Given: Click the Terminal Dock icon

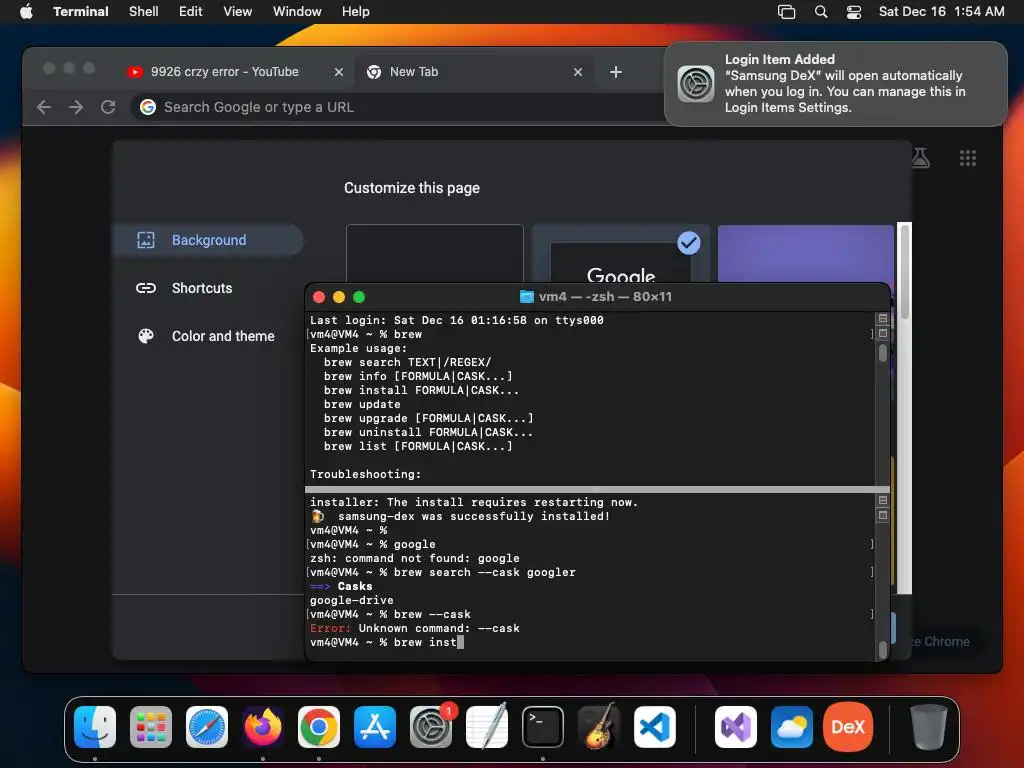Looking at the screenshot, I should coord(543,727).
